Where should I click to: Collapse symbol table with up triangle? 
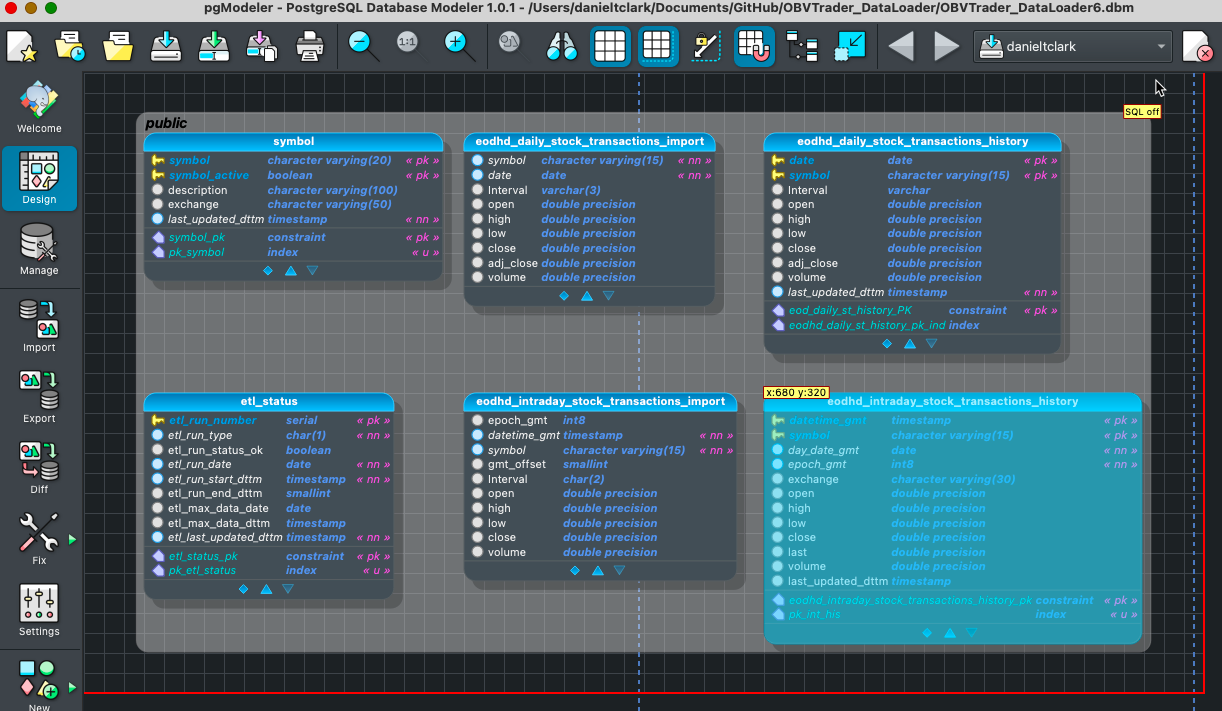click(x=290, y=270)
